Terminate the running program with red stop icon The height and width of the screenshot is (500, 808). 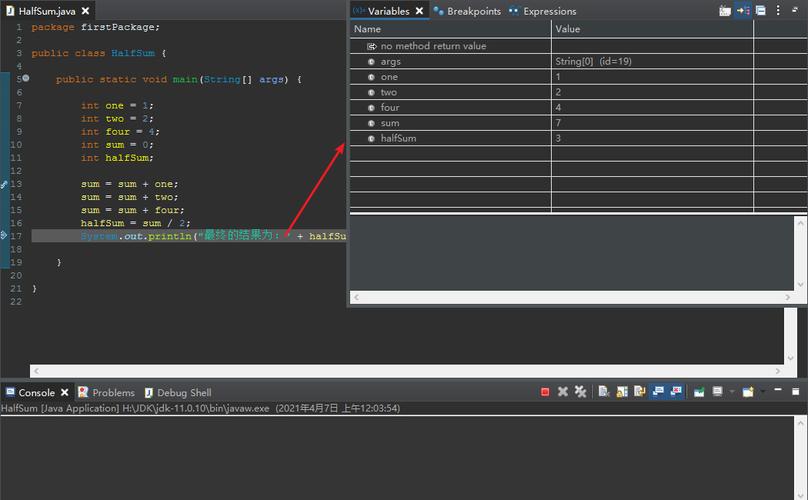(545, 392)
